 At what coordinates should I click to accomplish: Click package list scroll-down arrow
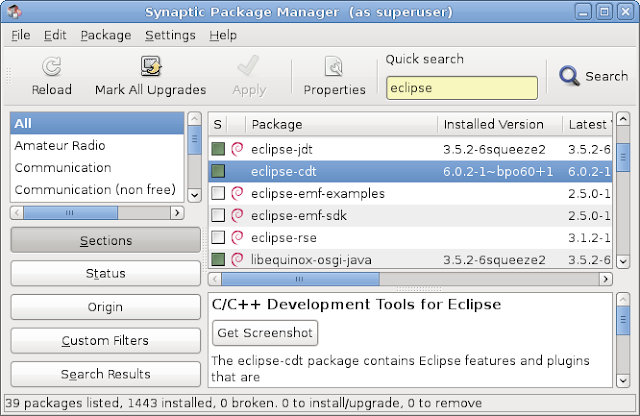pos(623,261)
